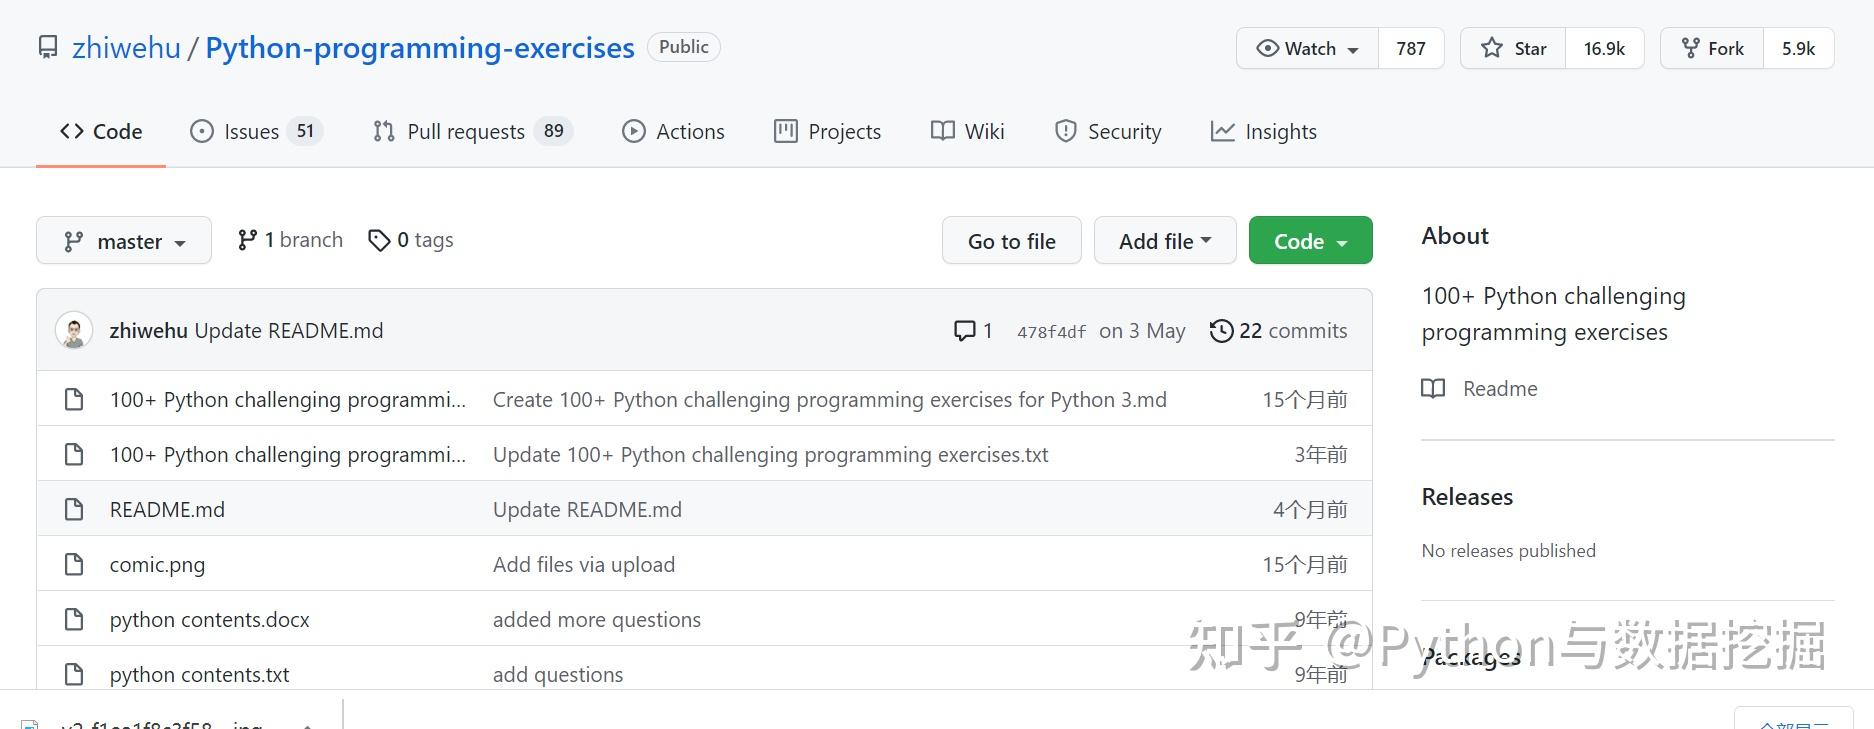Click the file icon of comic.png row
The image size is (1874, 729).
click(74, 565)
